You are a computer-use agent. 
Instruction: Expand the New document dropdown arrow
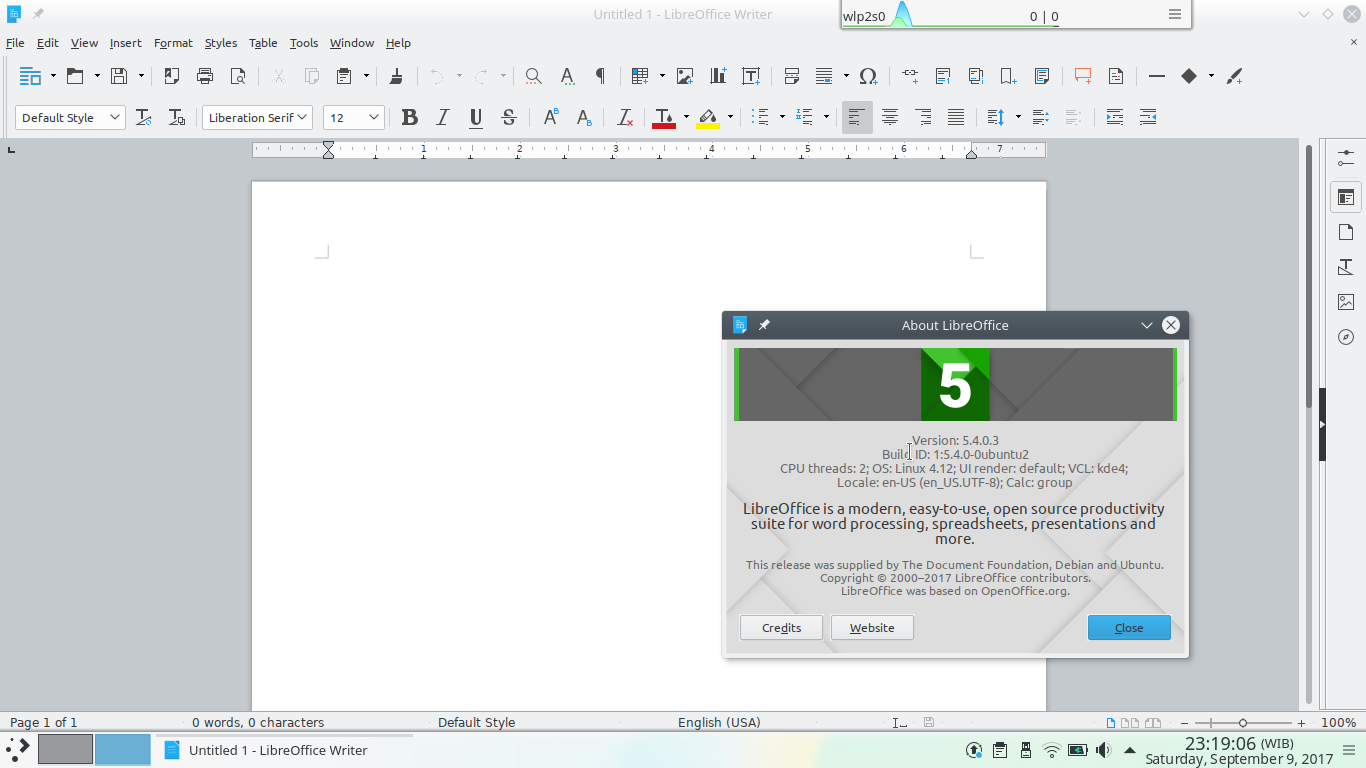(x=52, y=76)
